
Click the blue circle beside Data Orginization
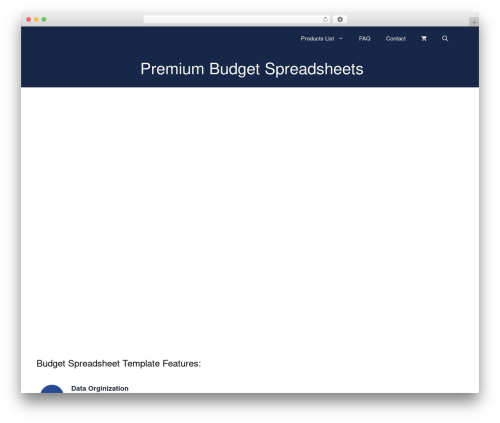[52, 389]
